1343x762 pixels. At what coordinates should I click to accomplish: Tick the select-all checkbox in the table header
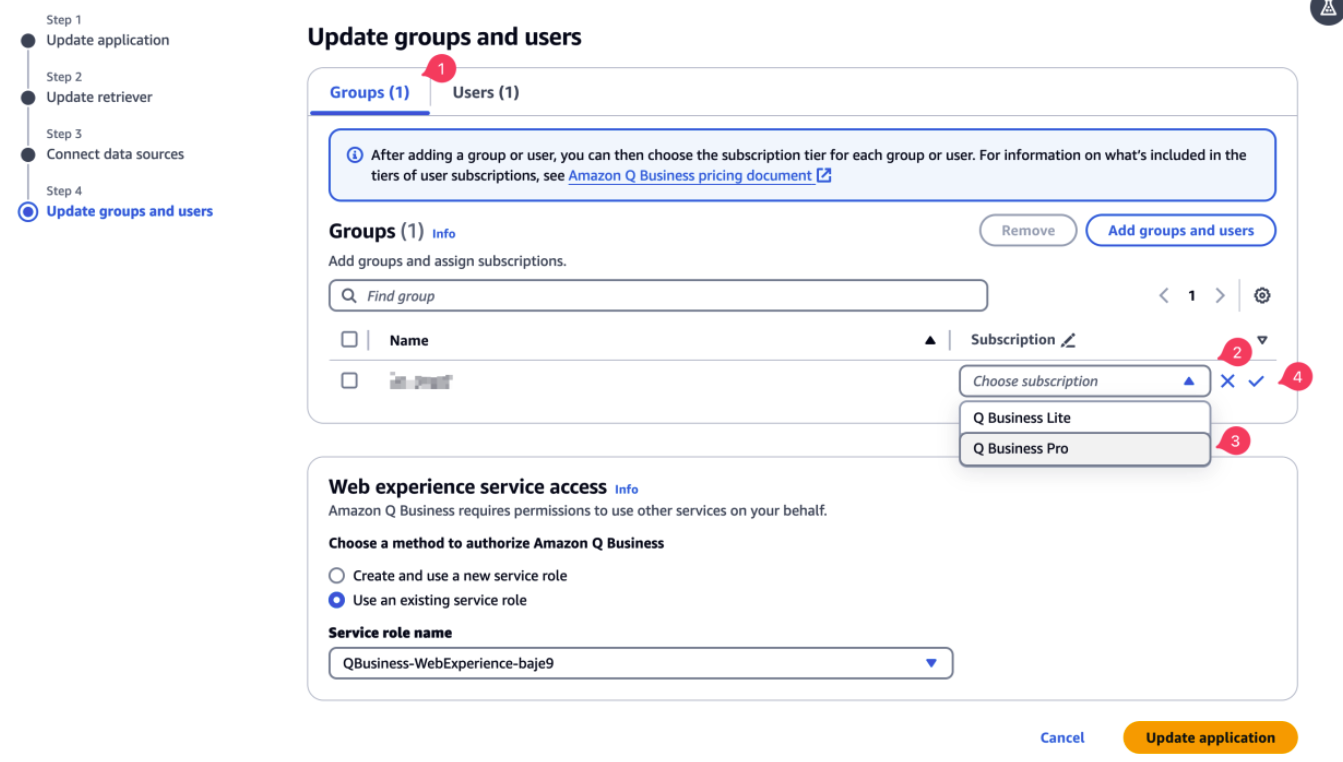(349, 340)
